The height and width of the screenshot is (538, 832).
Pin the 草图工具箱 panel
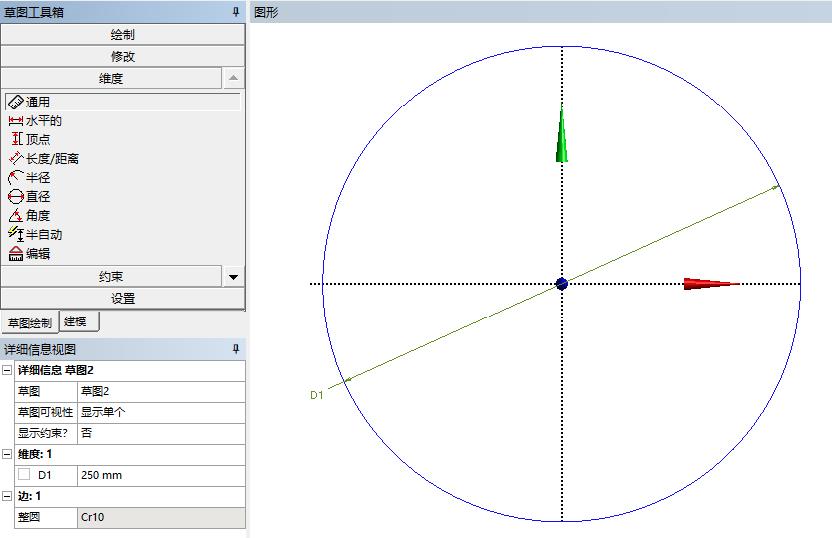coord(236,12)
